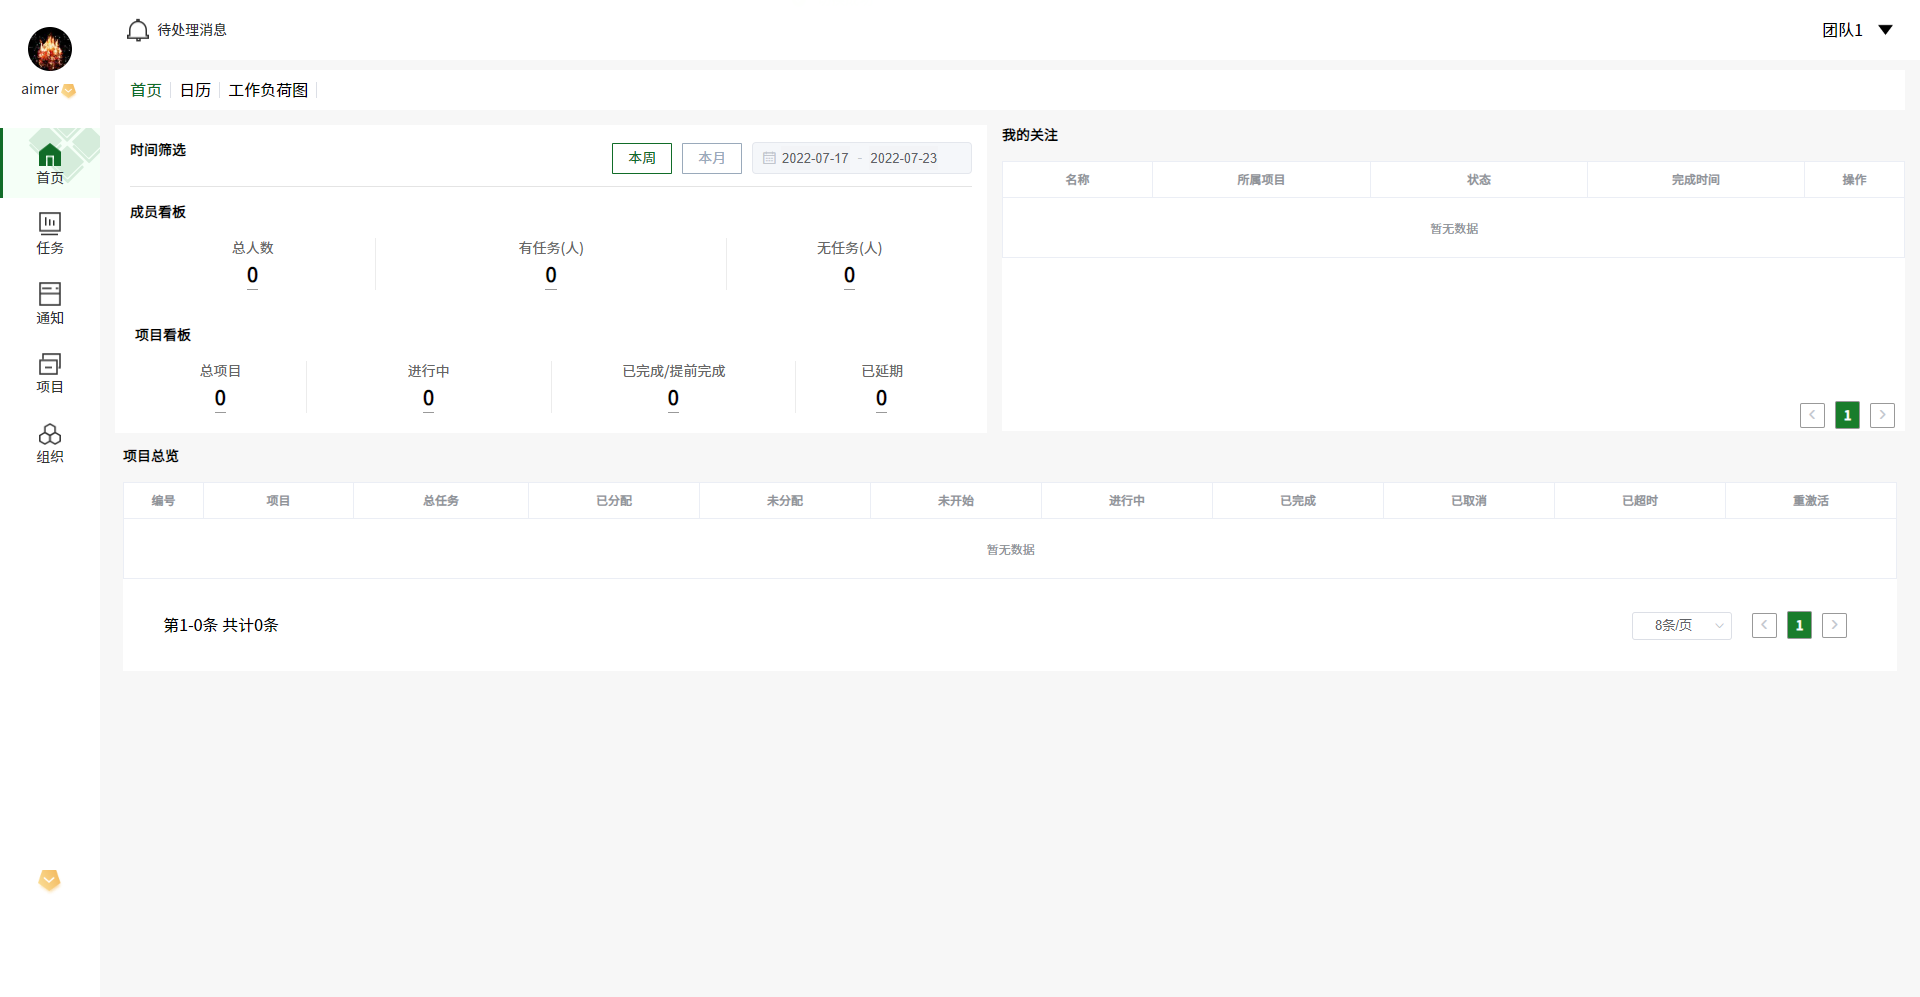This screenshot has height=997, width=1920.
Task: Open 组织 in the sidebar
Action: [50, 443]
